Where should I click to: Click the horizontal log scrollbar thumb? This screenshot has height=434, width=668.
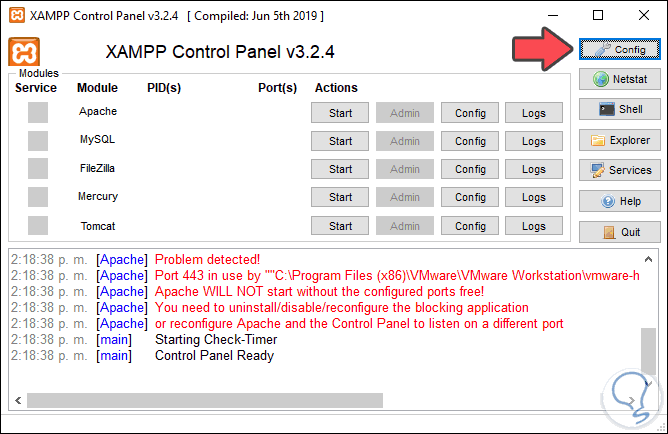coord(205,400)
